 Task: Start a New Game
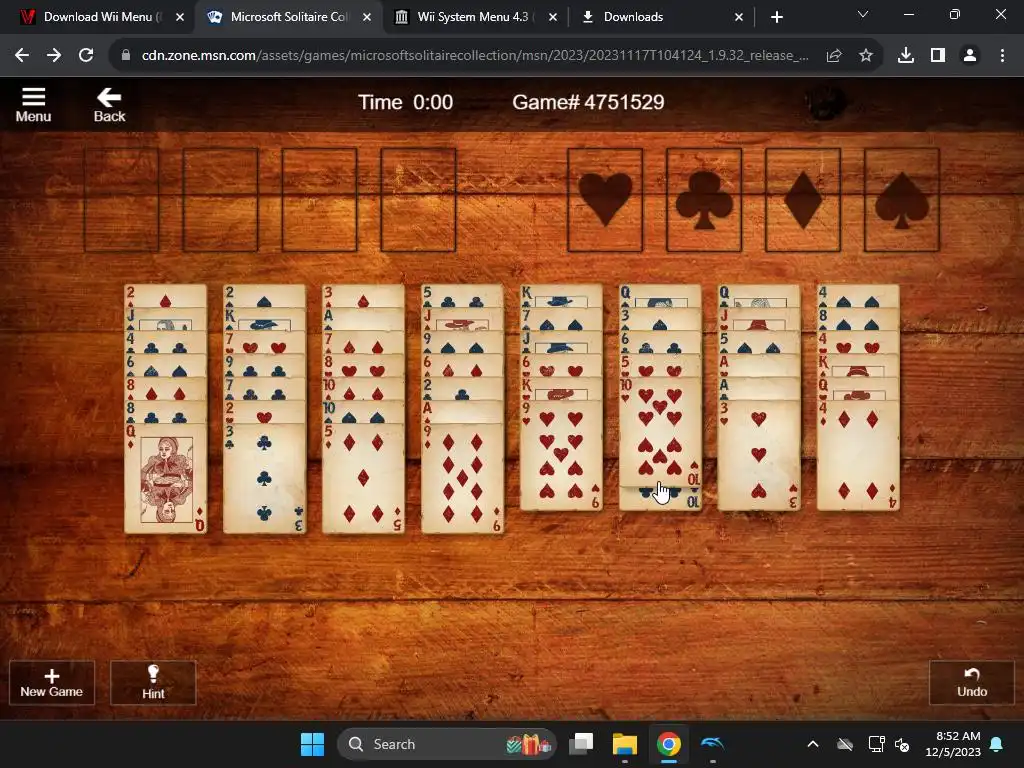click(x=52, y=682)
